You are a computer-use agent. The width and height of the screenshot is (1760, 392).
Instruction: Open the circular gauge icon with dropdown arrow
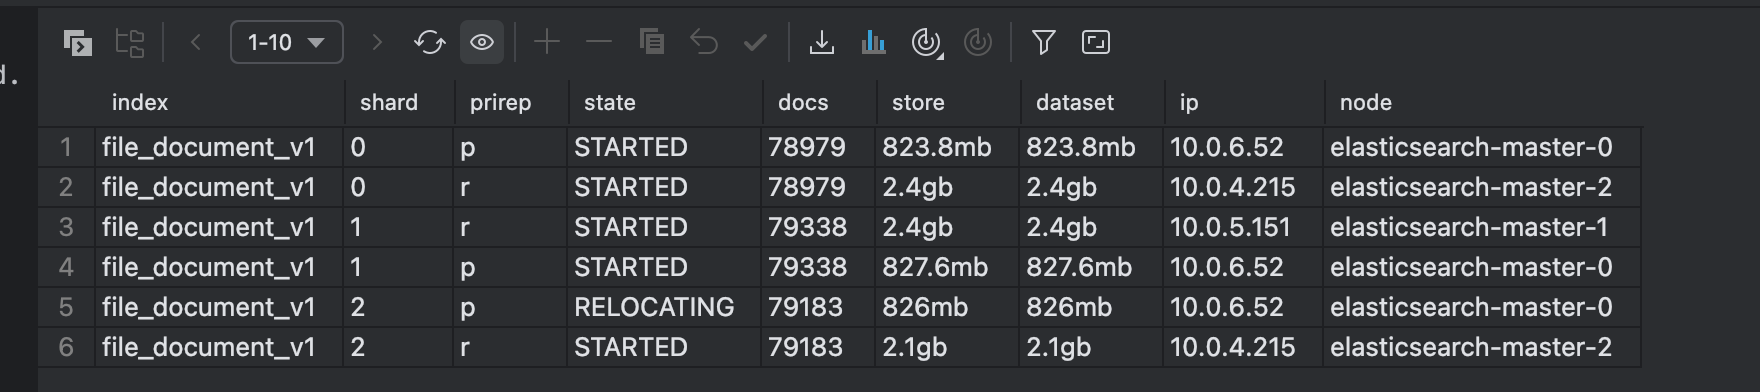tap(927, 42)
